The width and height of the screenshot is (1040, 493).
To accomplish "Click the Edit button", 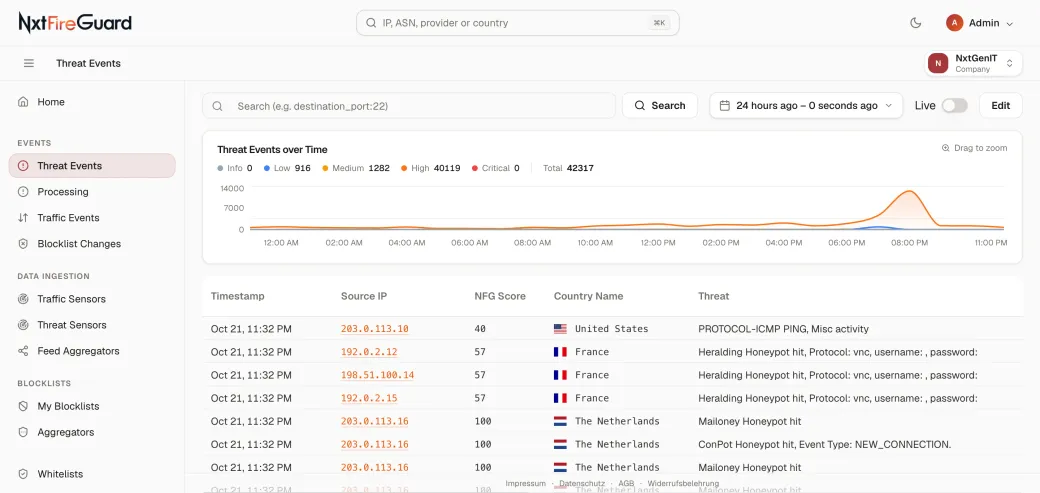I will coord(1000,106).
